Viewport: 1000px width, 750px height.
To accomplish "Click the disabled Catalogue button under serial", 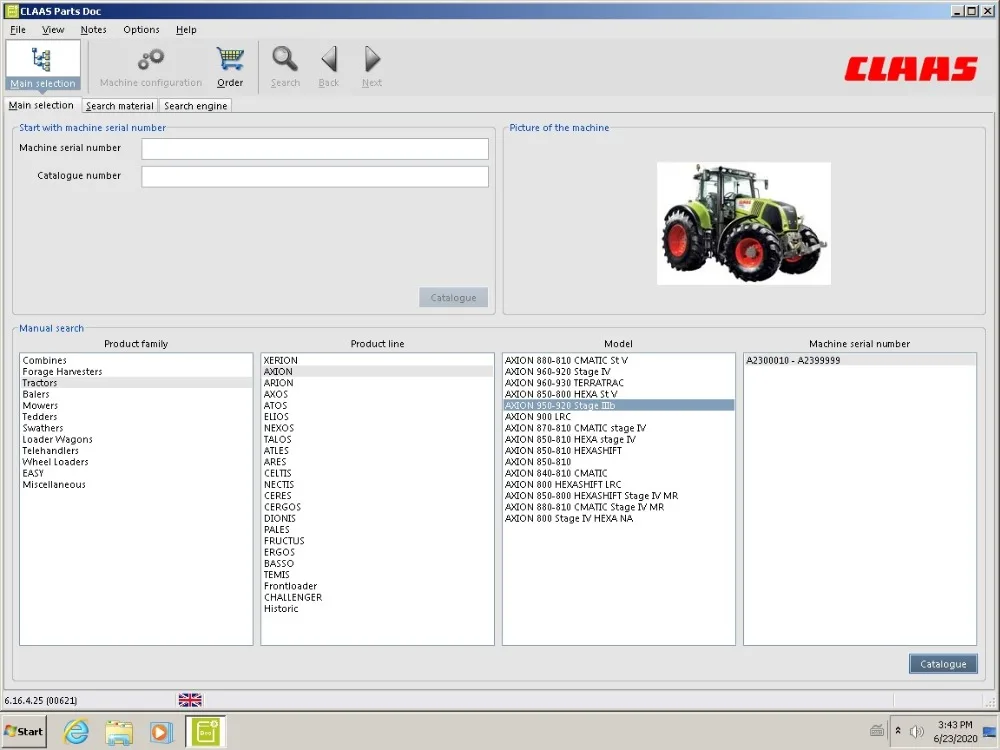I will pyautogui.click(x=453, y=297).
